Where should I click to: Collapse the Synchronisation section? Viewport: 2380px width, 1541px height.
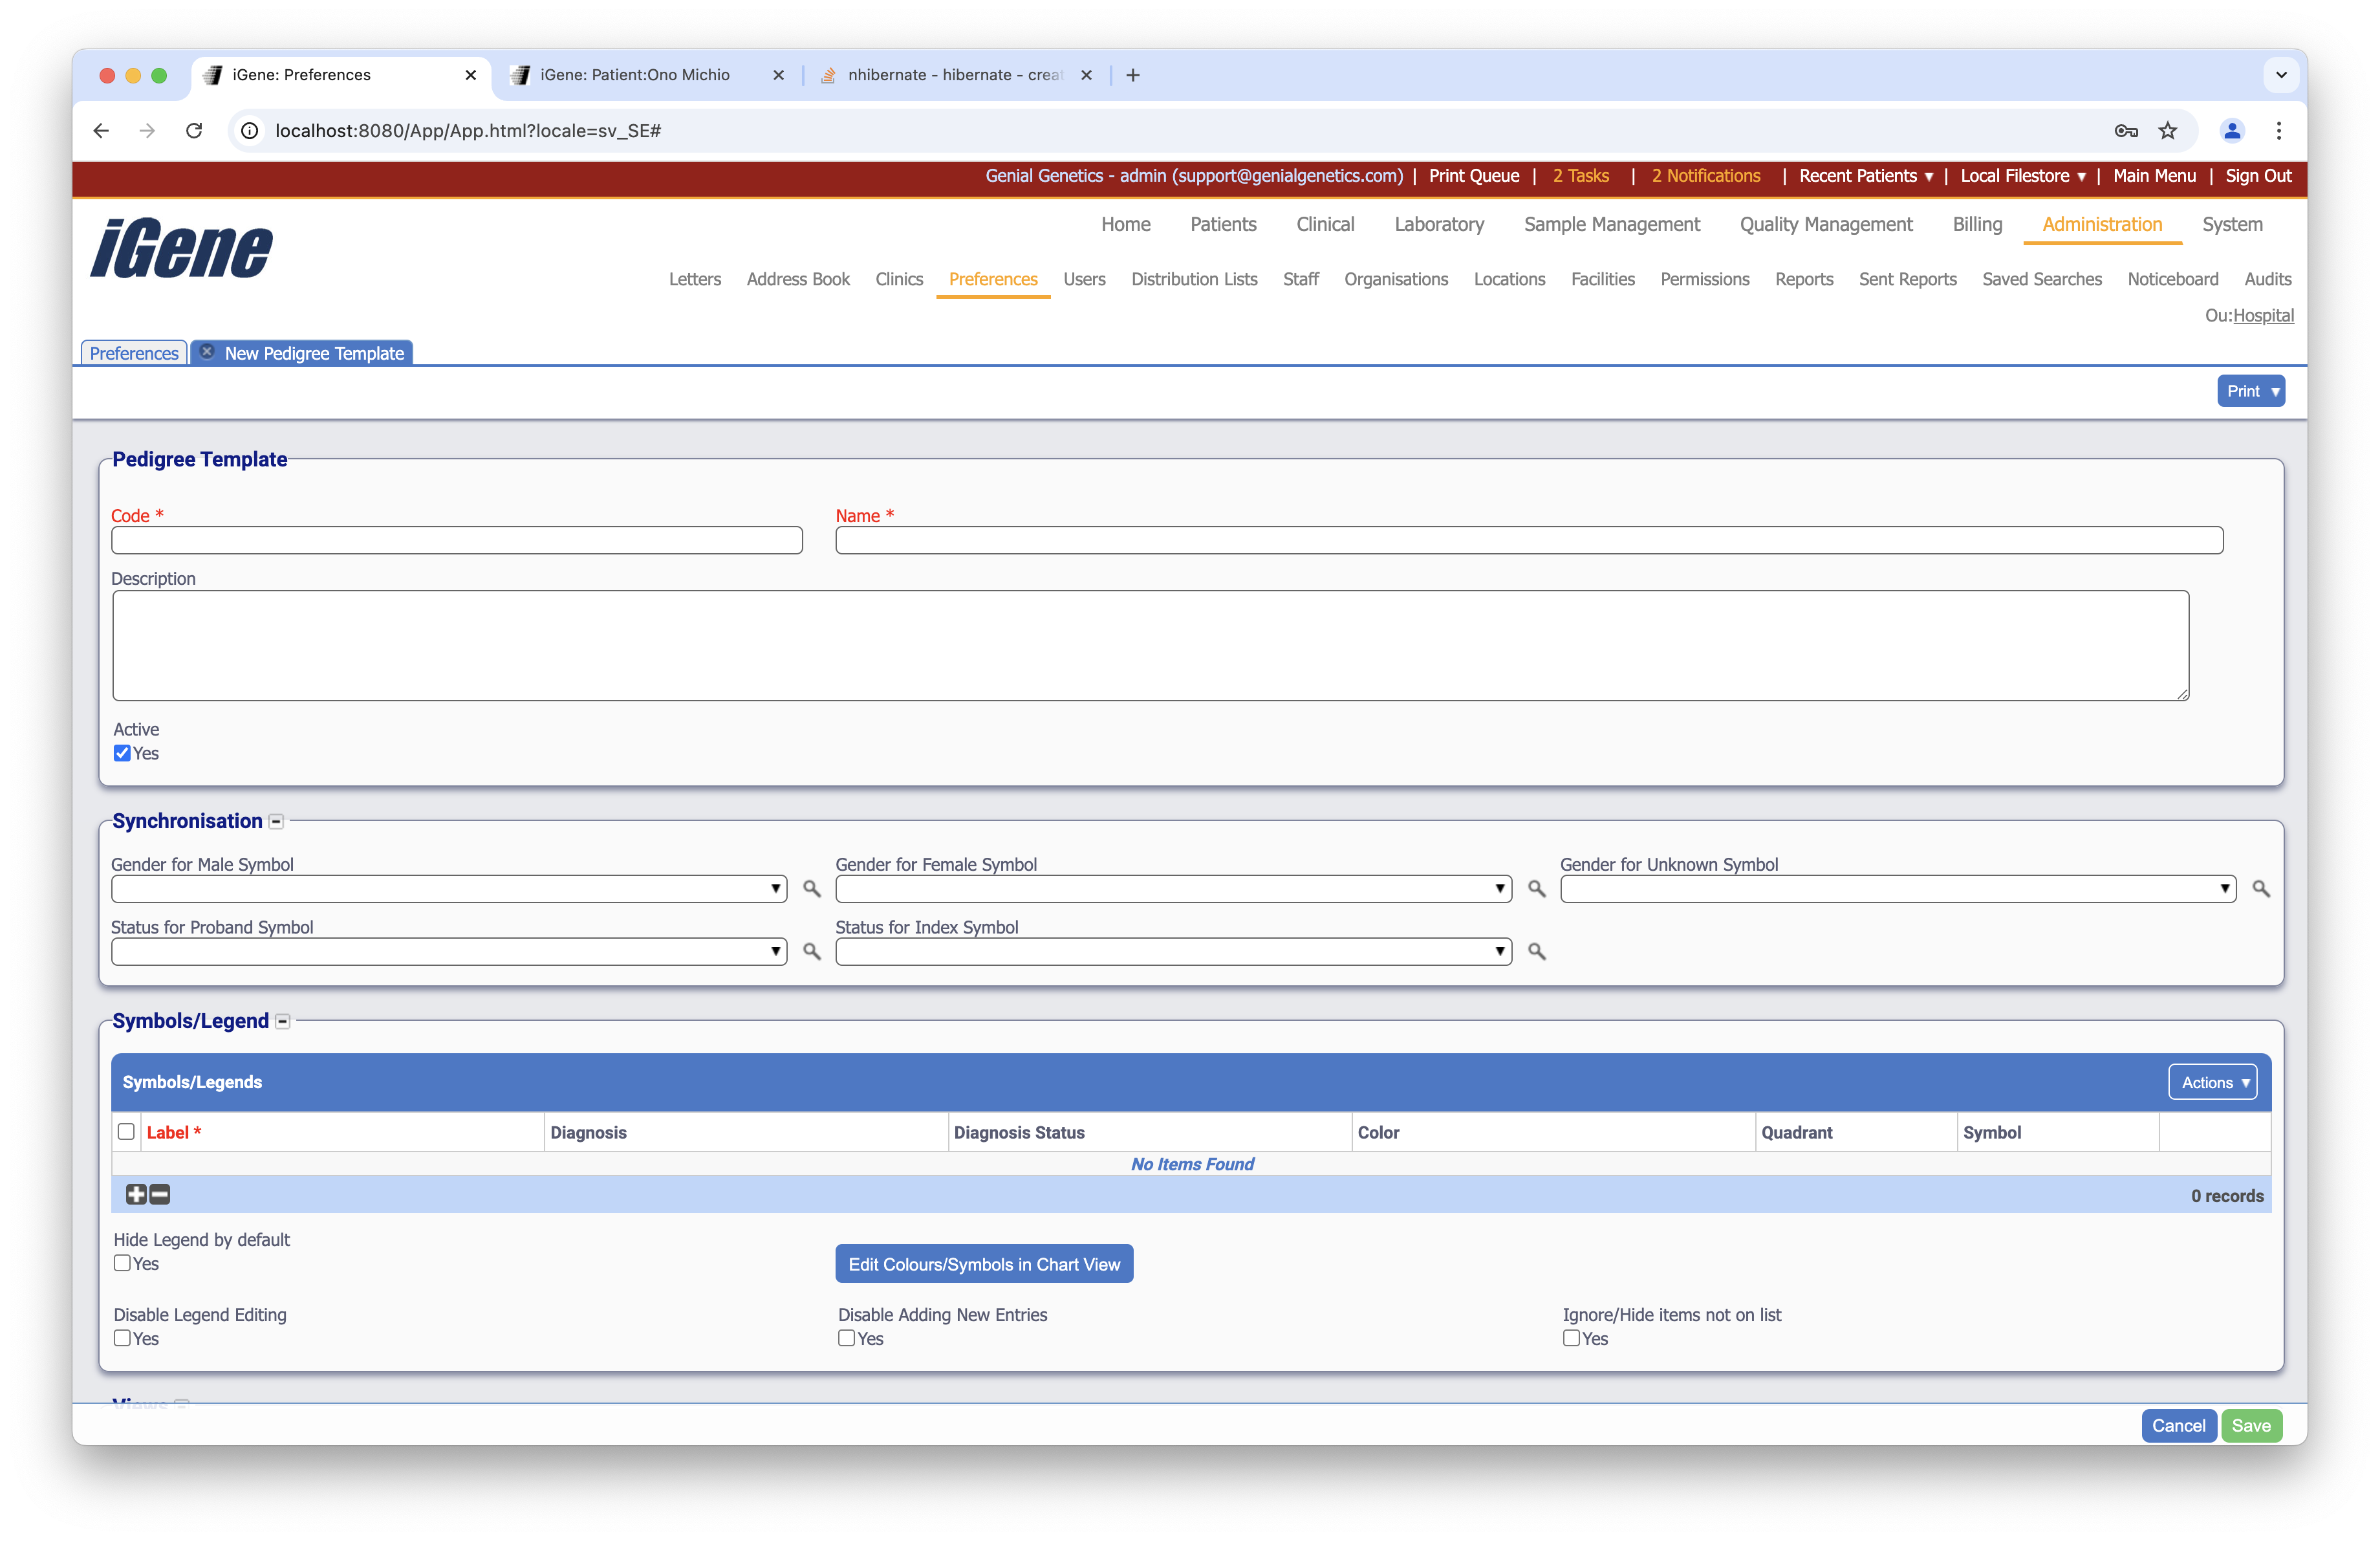(x=277, y=821)
